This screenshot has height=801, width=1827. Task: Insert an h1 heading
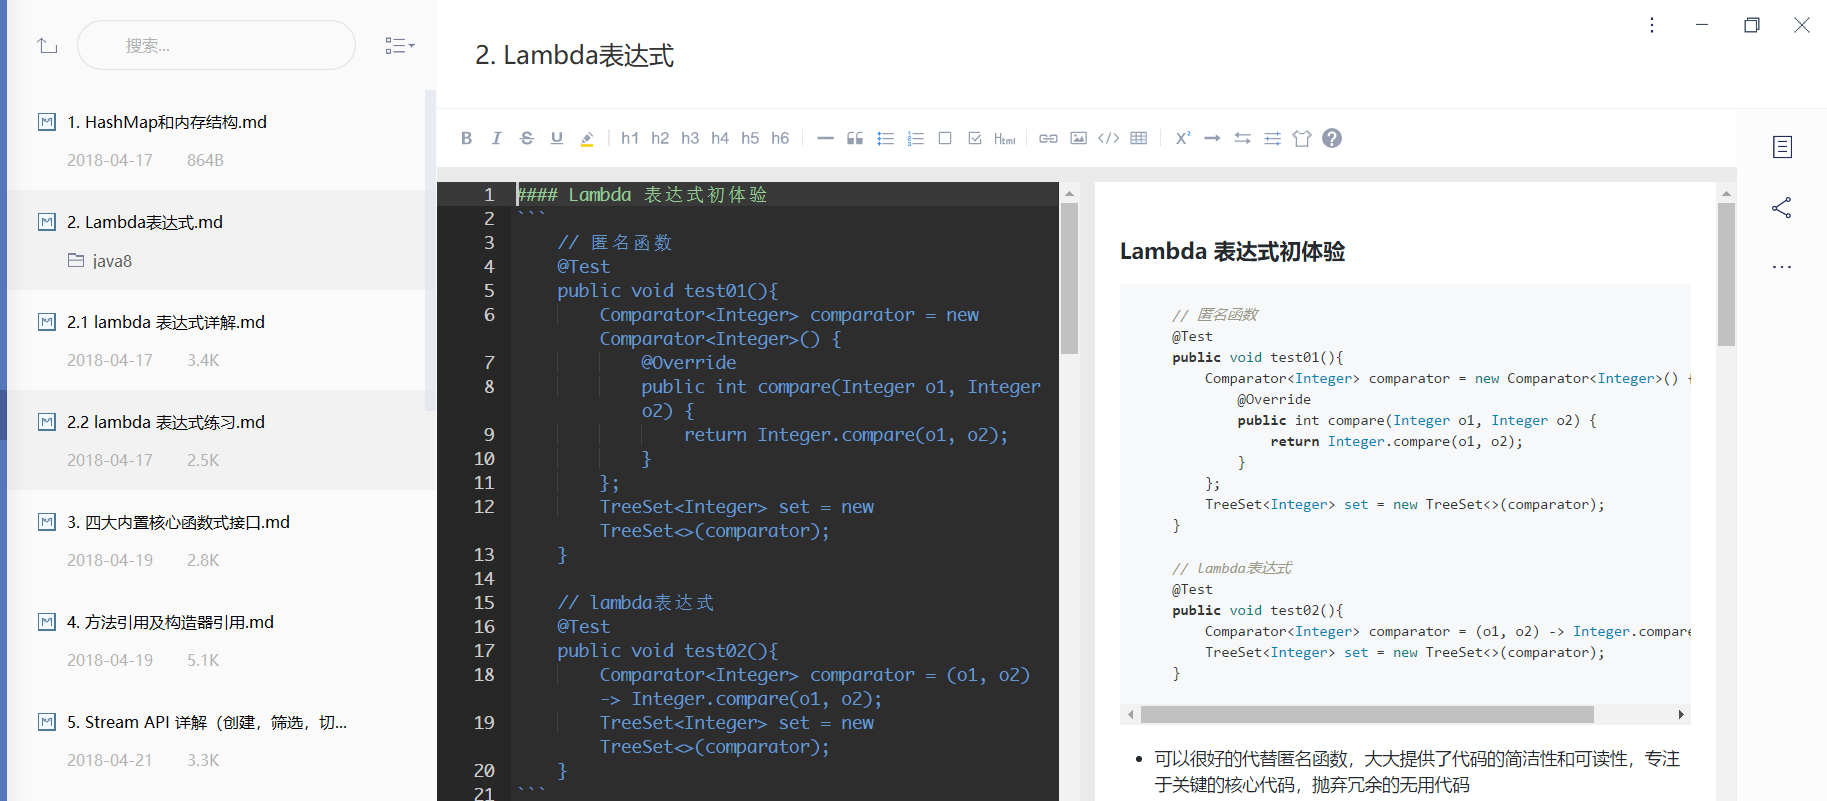pyautogui.click(x=630, y=138)
